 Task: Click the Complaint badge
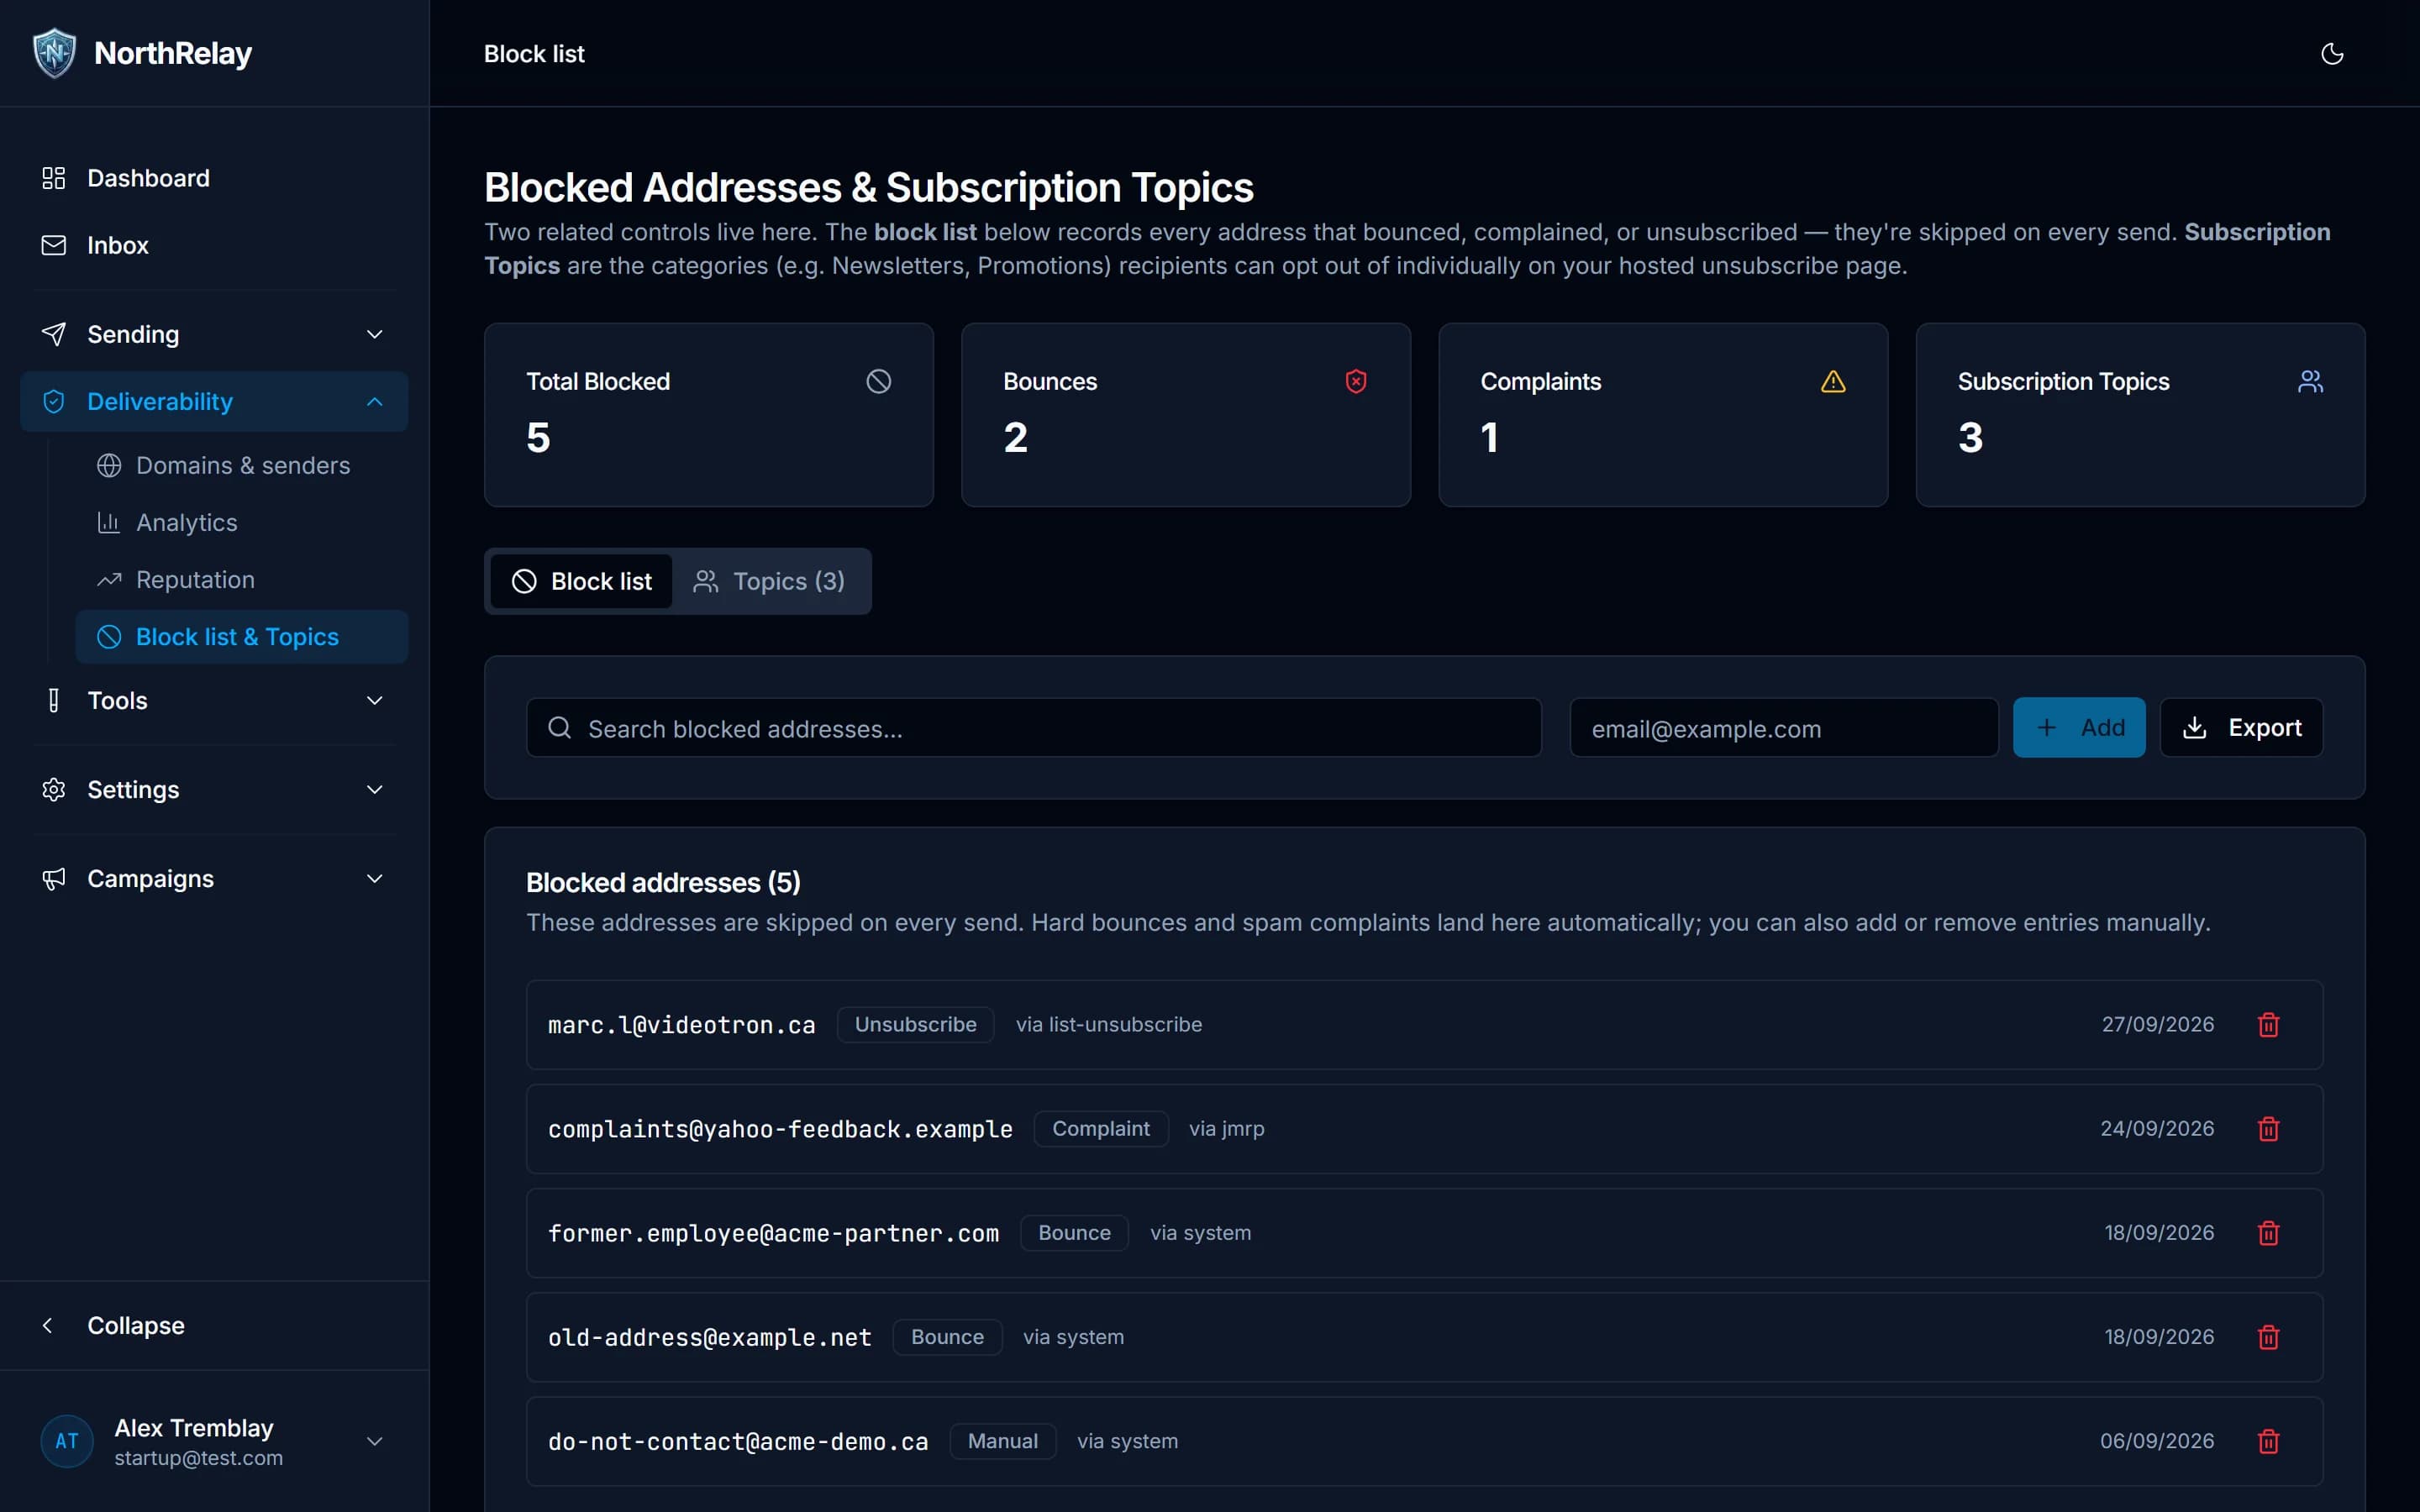1100,1128
